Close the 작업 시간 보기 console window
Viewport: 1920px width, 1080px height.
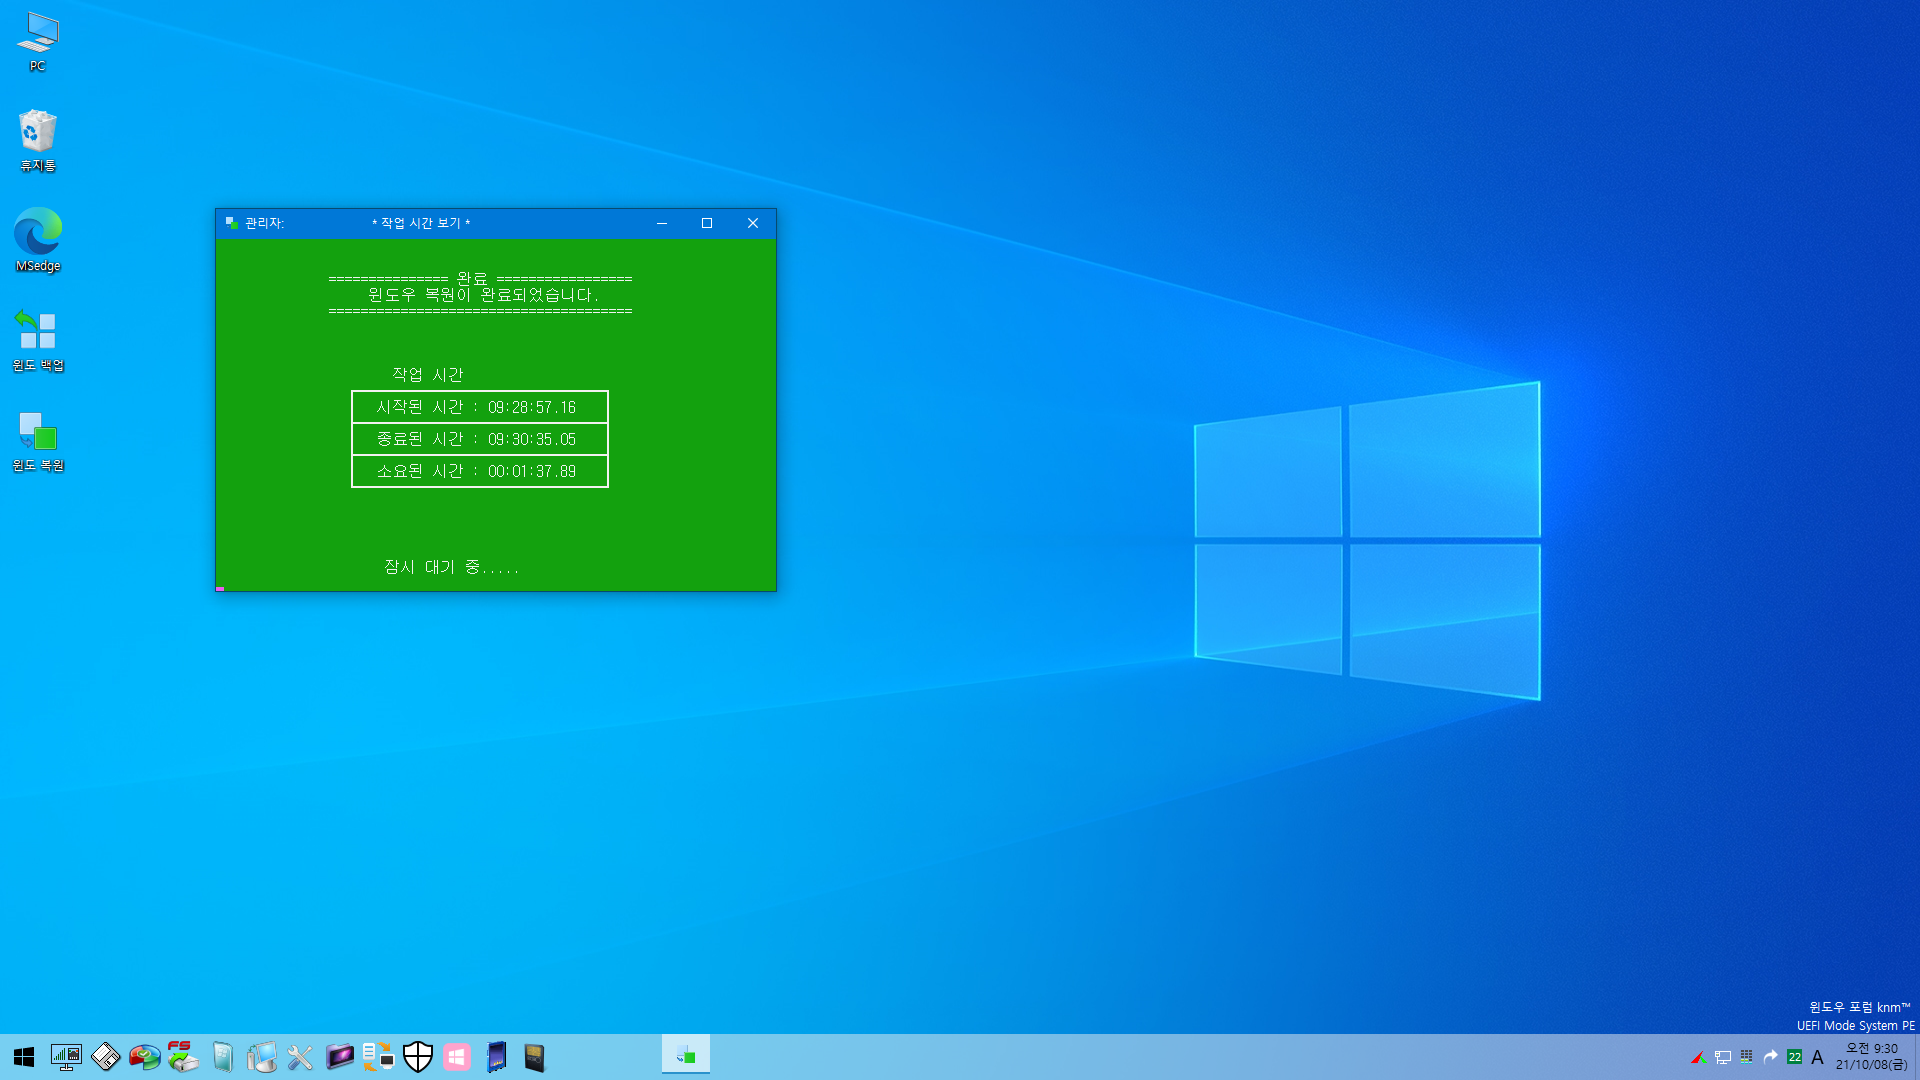tap(753, 223)
